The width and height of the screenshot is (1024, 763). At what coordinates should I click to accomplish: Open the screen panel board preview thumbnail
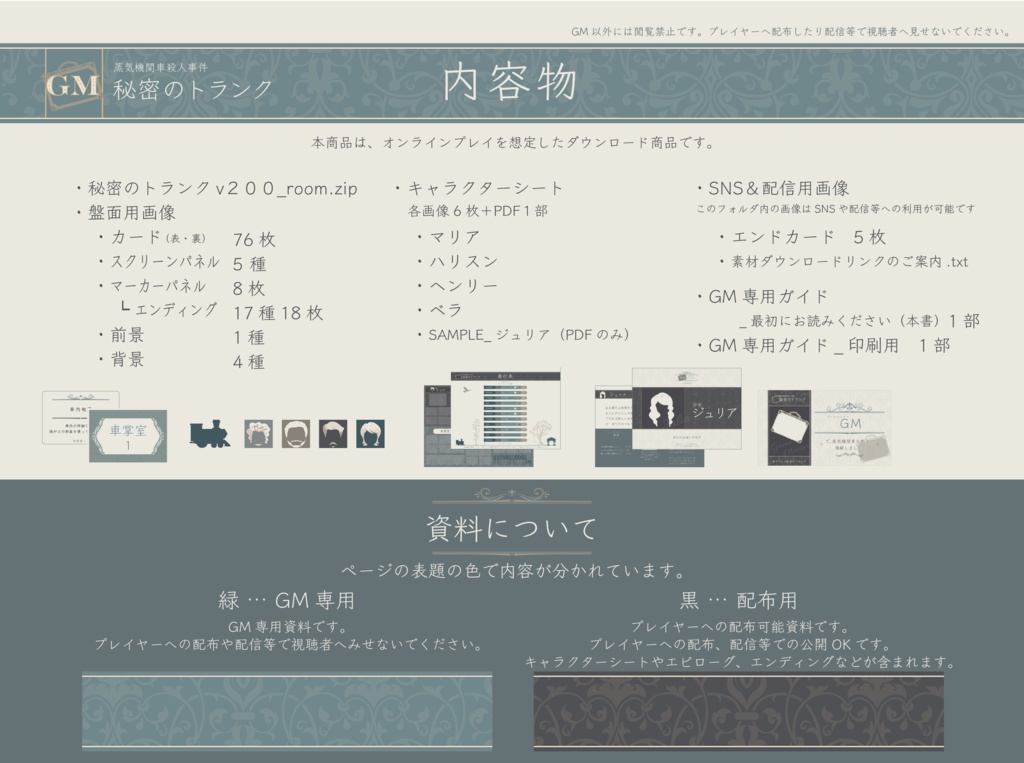[492, 418]
